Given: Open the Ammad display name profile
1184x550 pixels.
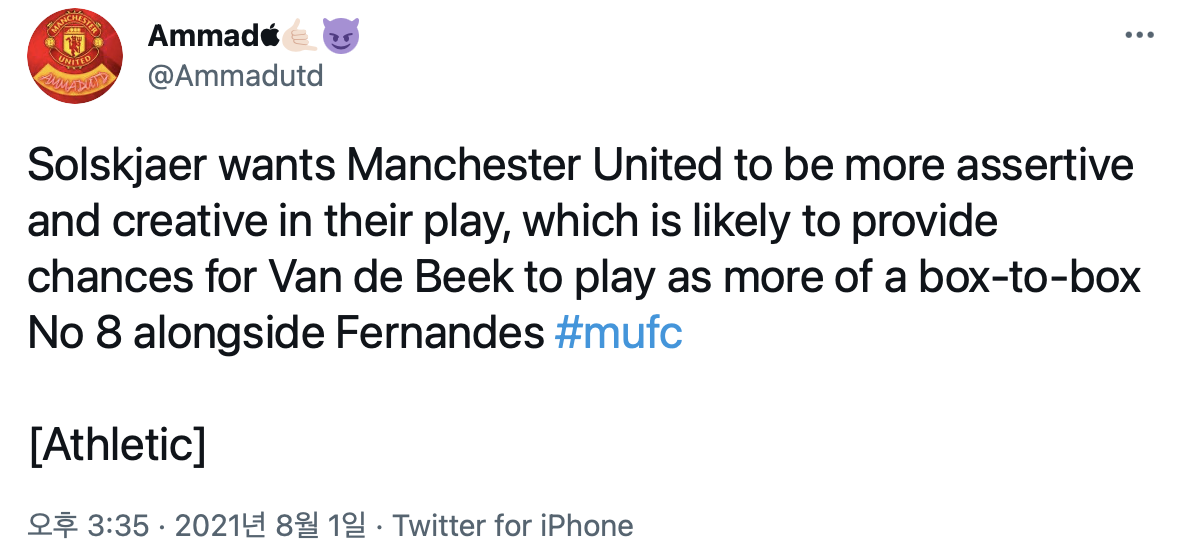Looking at the screenshot, I should pos(203,37).
